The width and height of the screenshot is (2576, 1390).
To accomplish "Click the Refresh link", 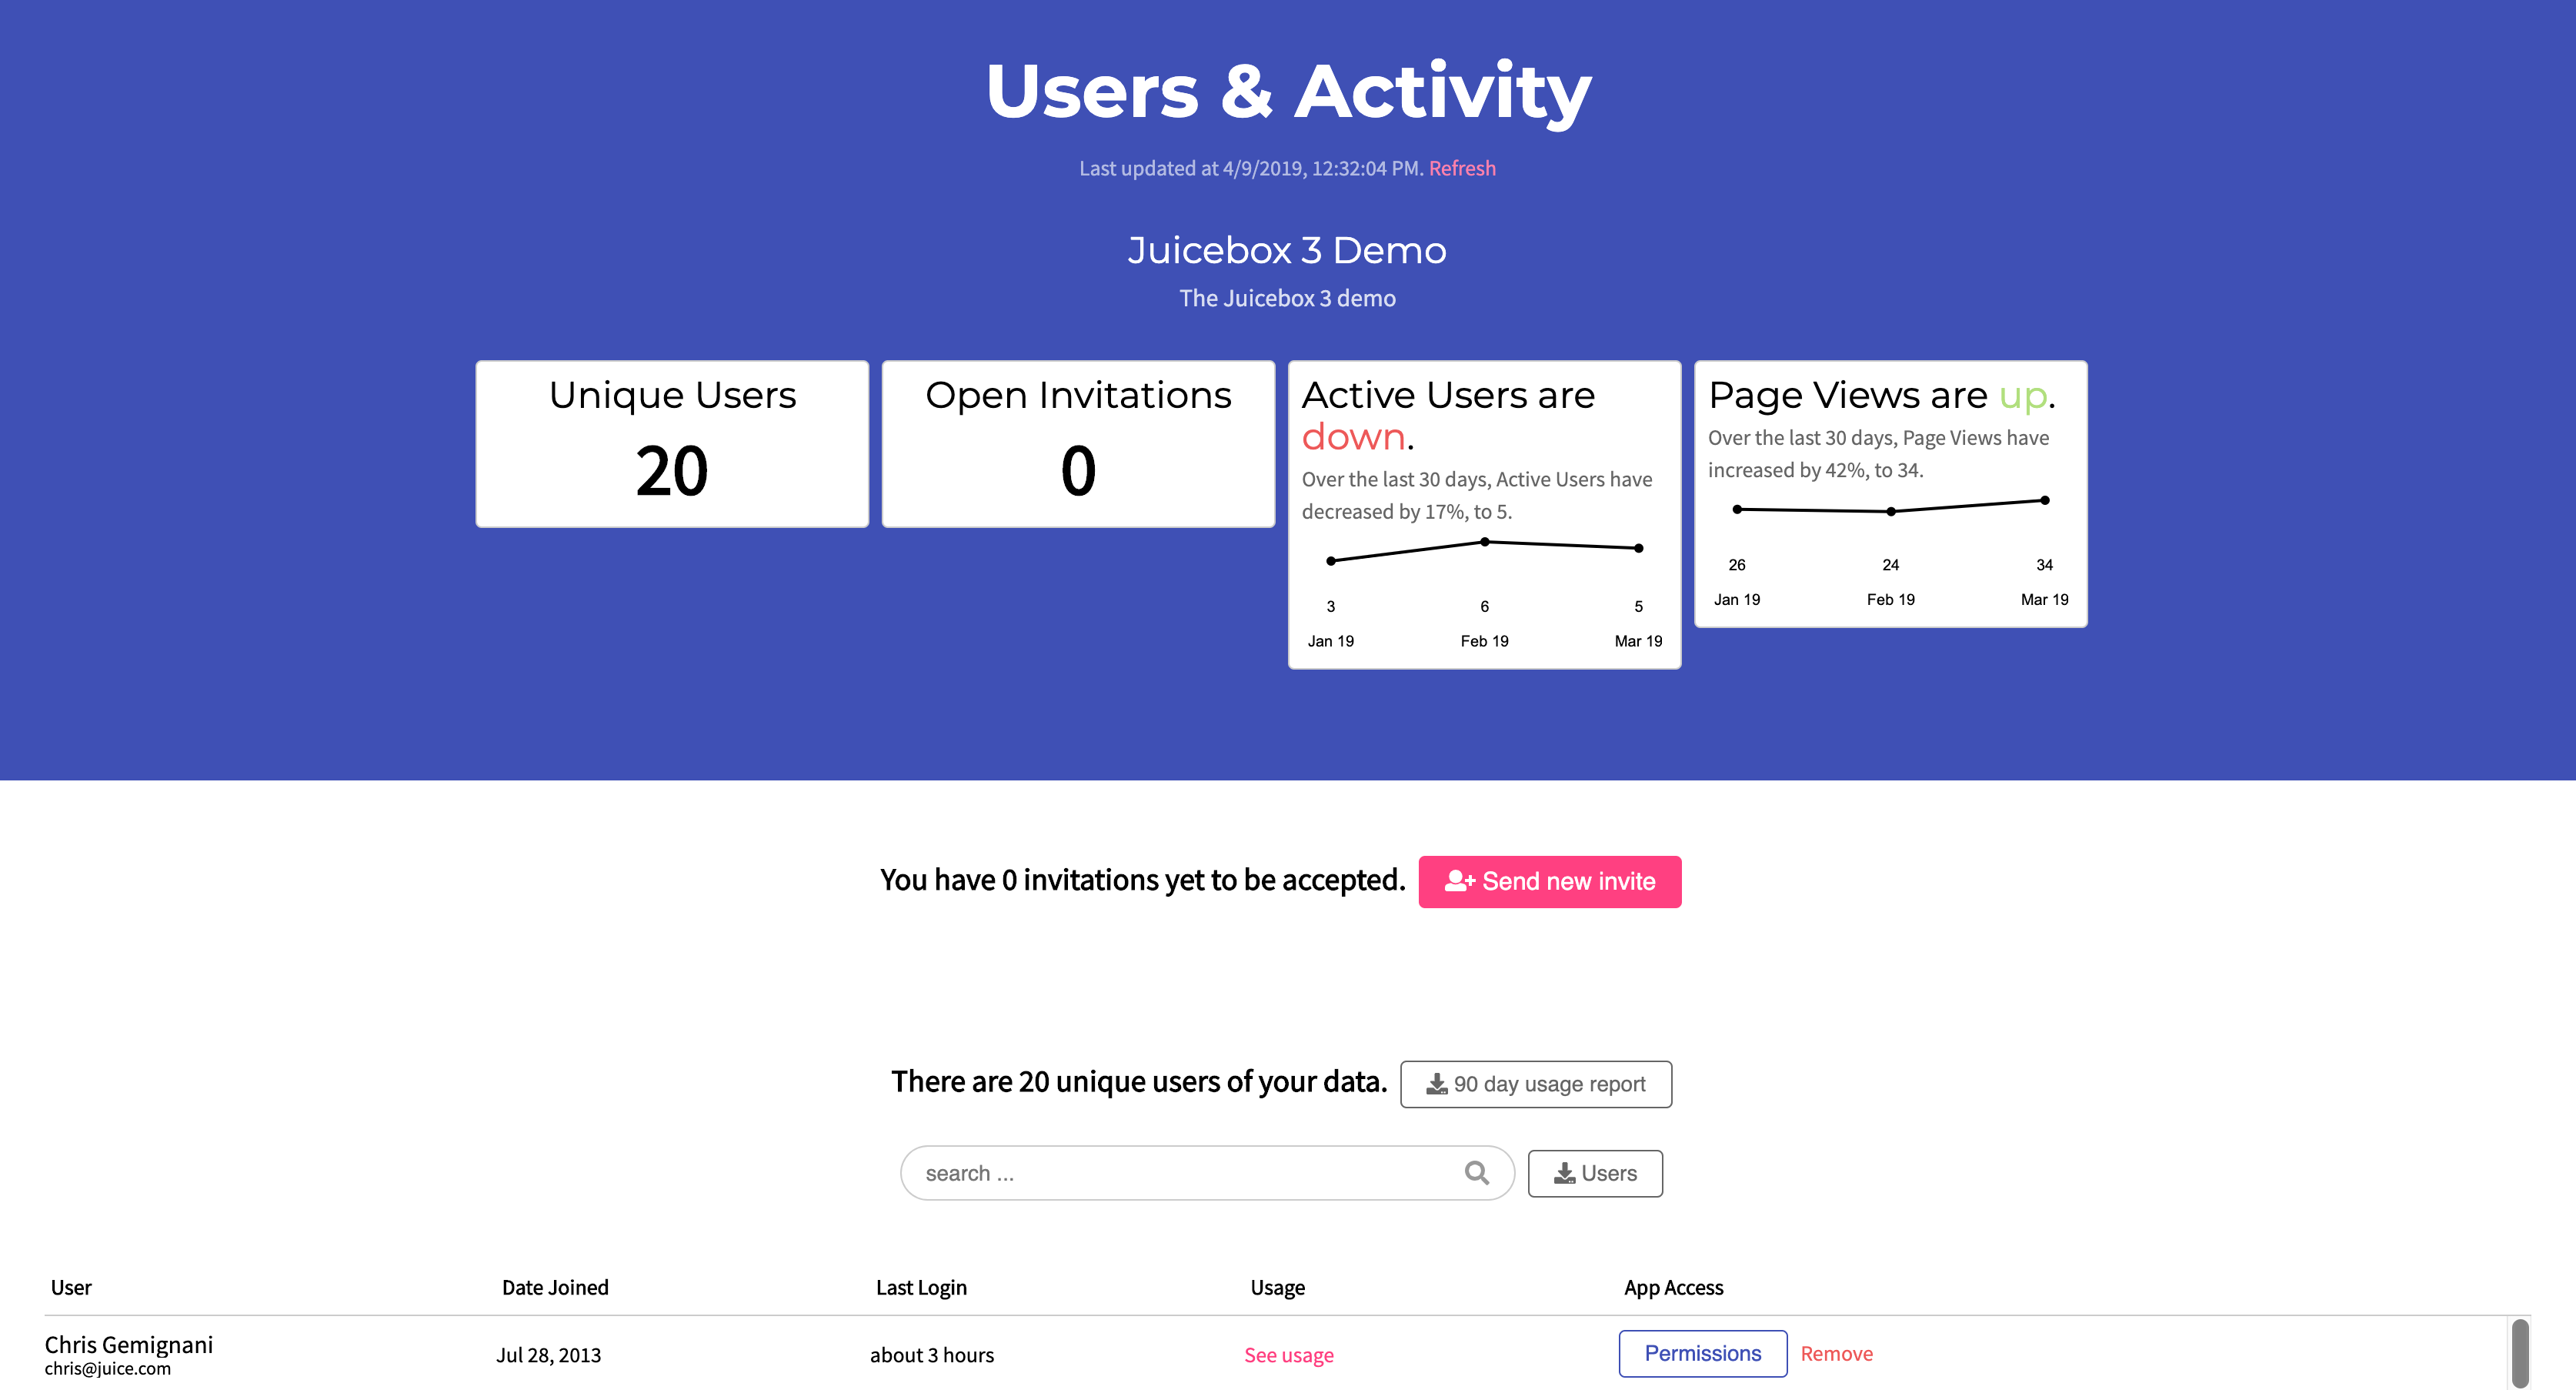I will tap(1462, 168).
